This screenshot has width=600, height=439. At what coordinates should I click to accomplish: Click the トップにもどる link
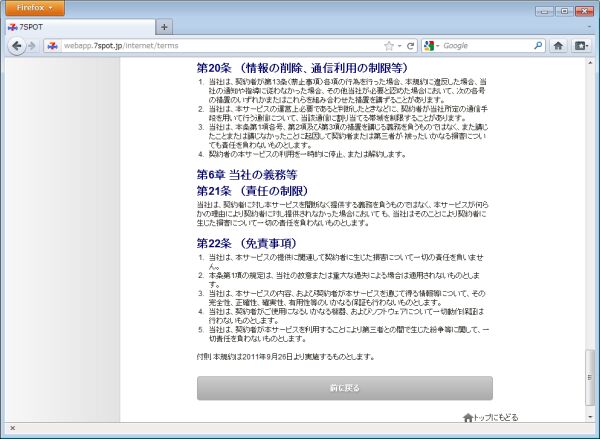497,417
